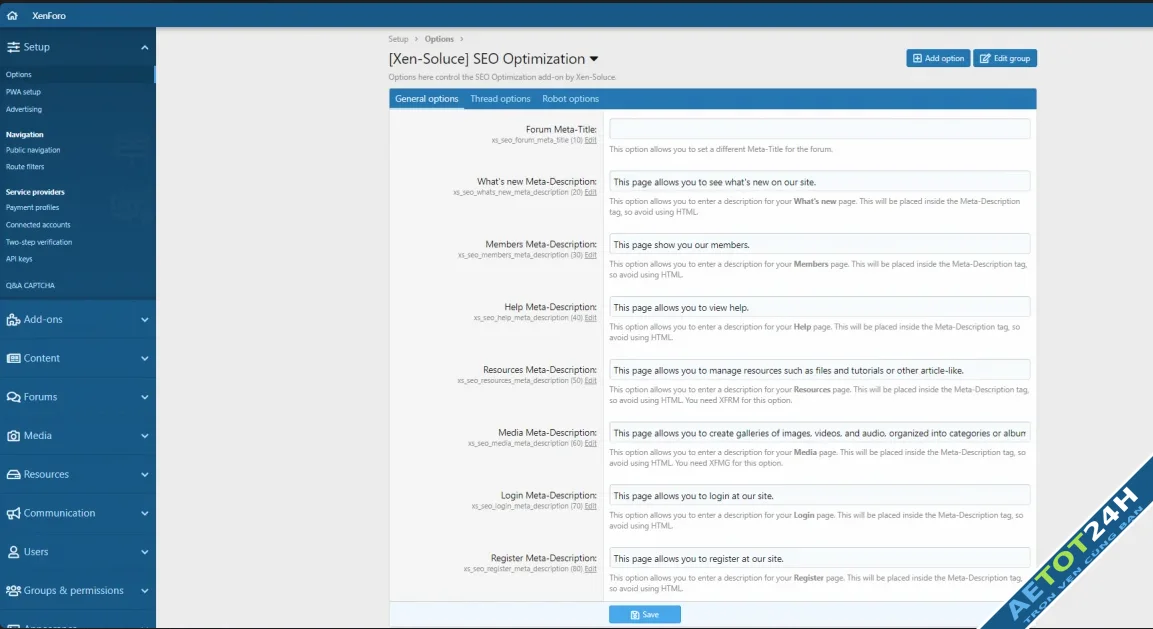Open Public navigation in sidebar

pyautogui.click(x=33, y=150)
